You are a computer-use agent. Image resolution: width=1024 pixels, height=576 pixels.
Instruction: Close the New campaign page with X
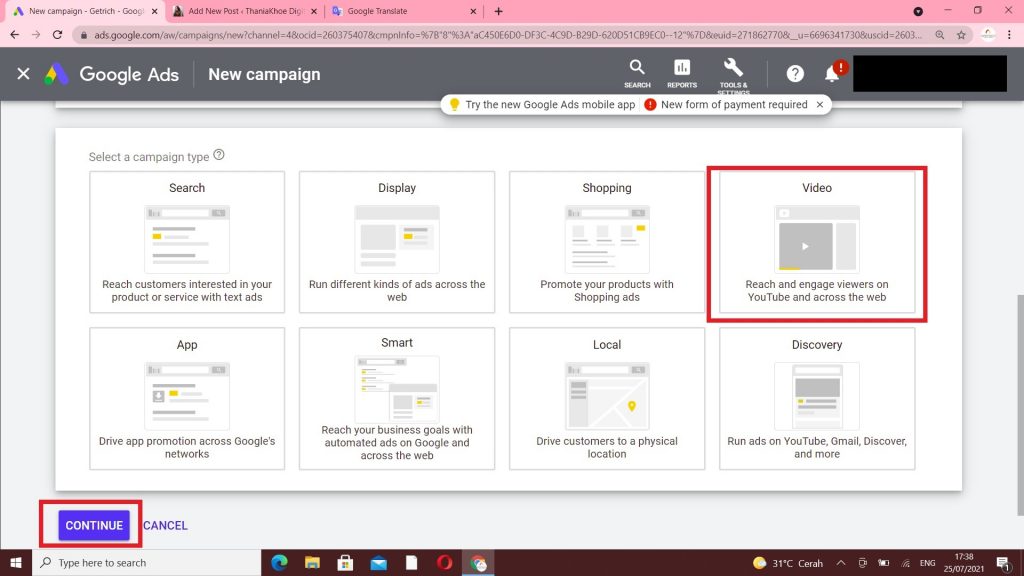(x=23, y=74)
